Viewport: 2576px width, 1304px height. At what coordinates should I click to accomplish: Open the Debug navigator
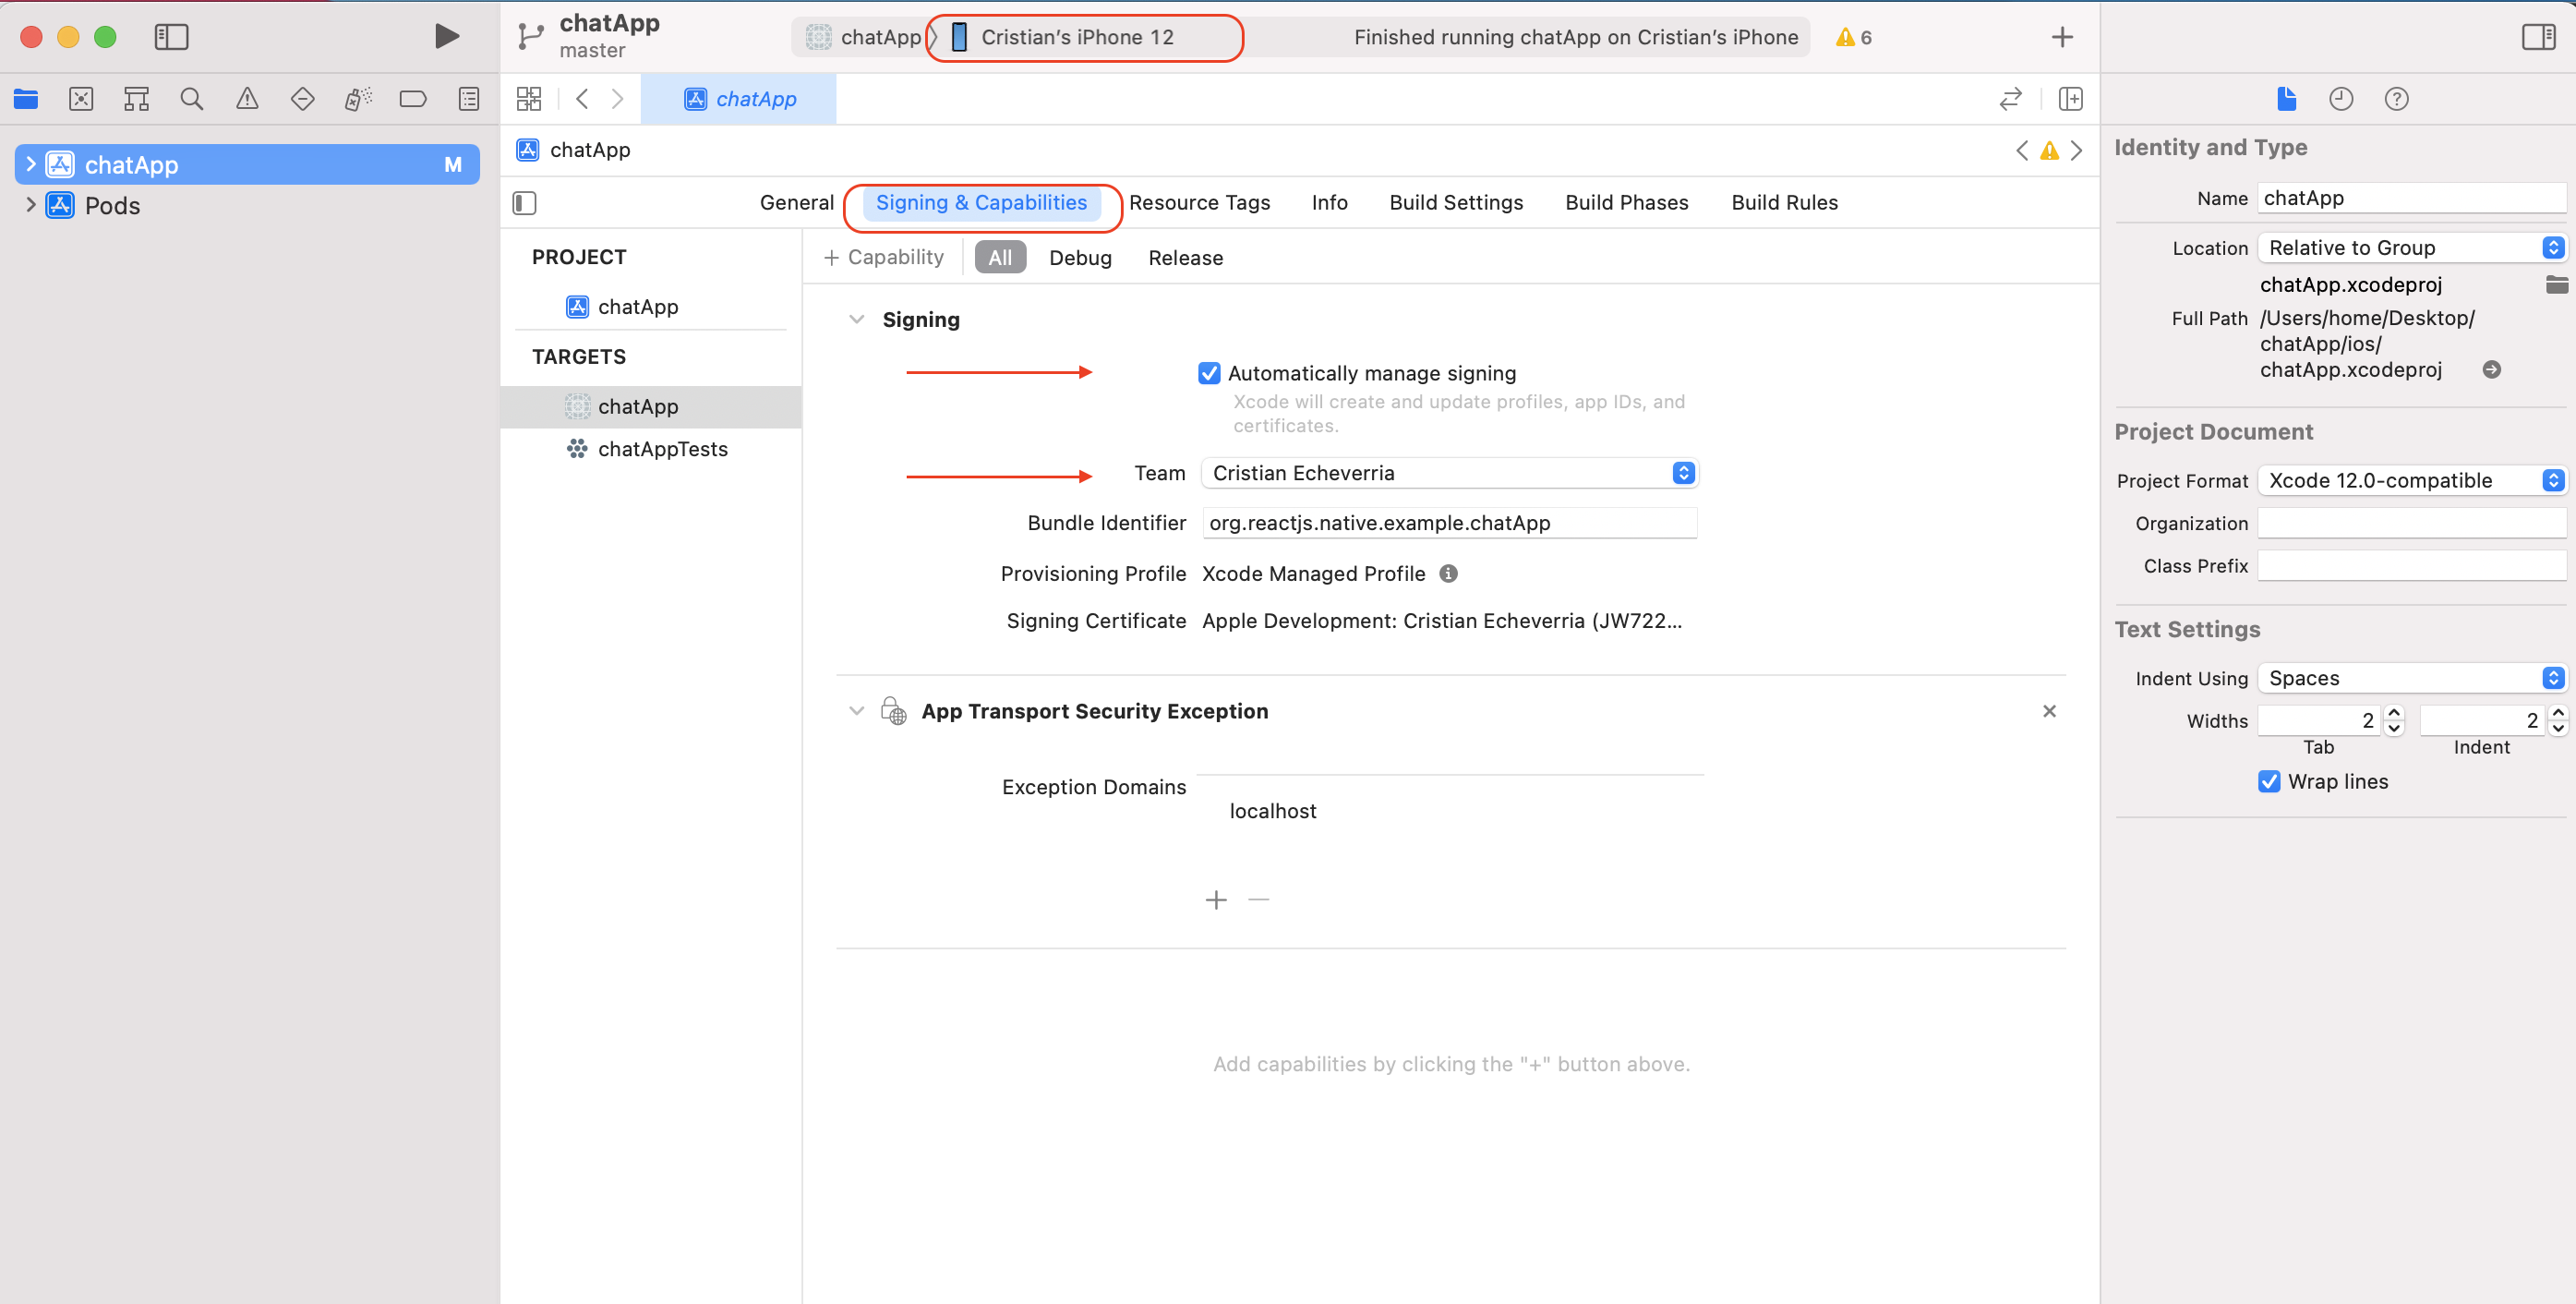[x=357, y=98]
